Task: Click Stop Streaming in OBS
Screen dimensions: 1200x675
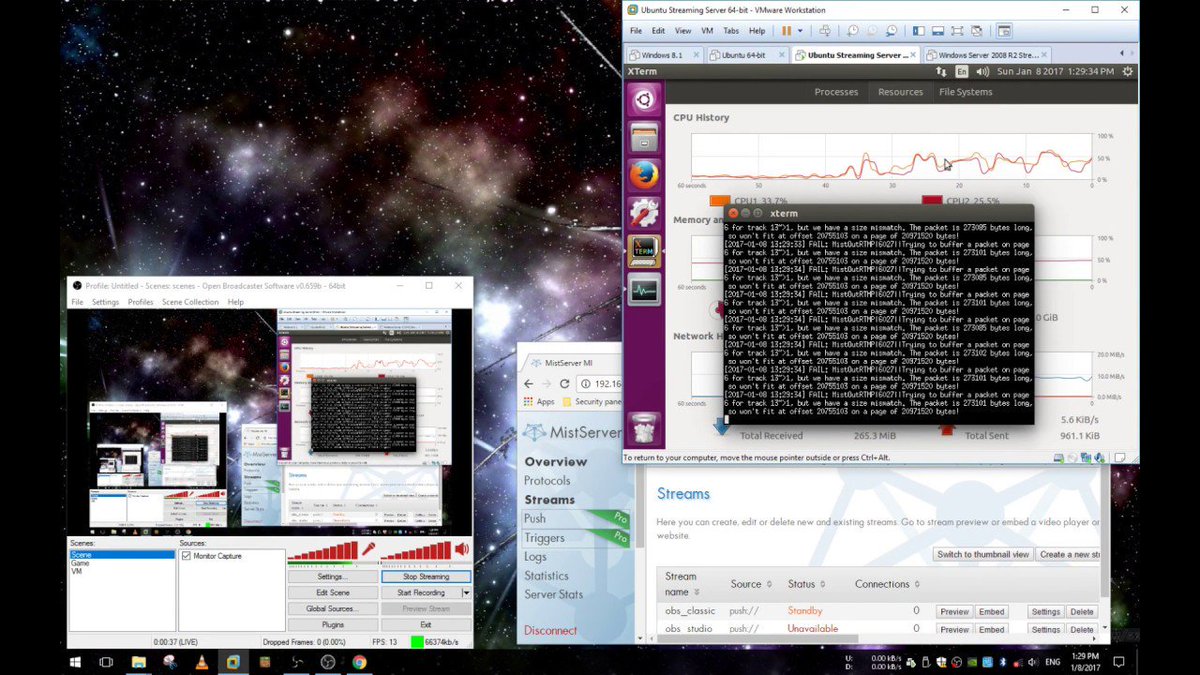Action: (425, 577)
